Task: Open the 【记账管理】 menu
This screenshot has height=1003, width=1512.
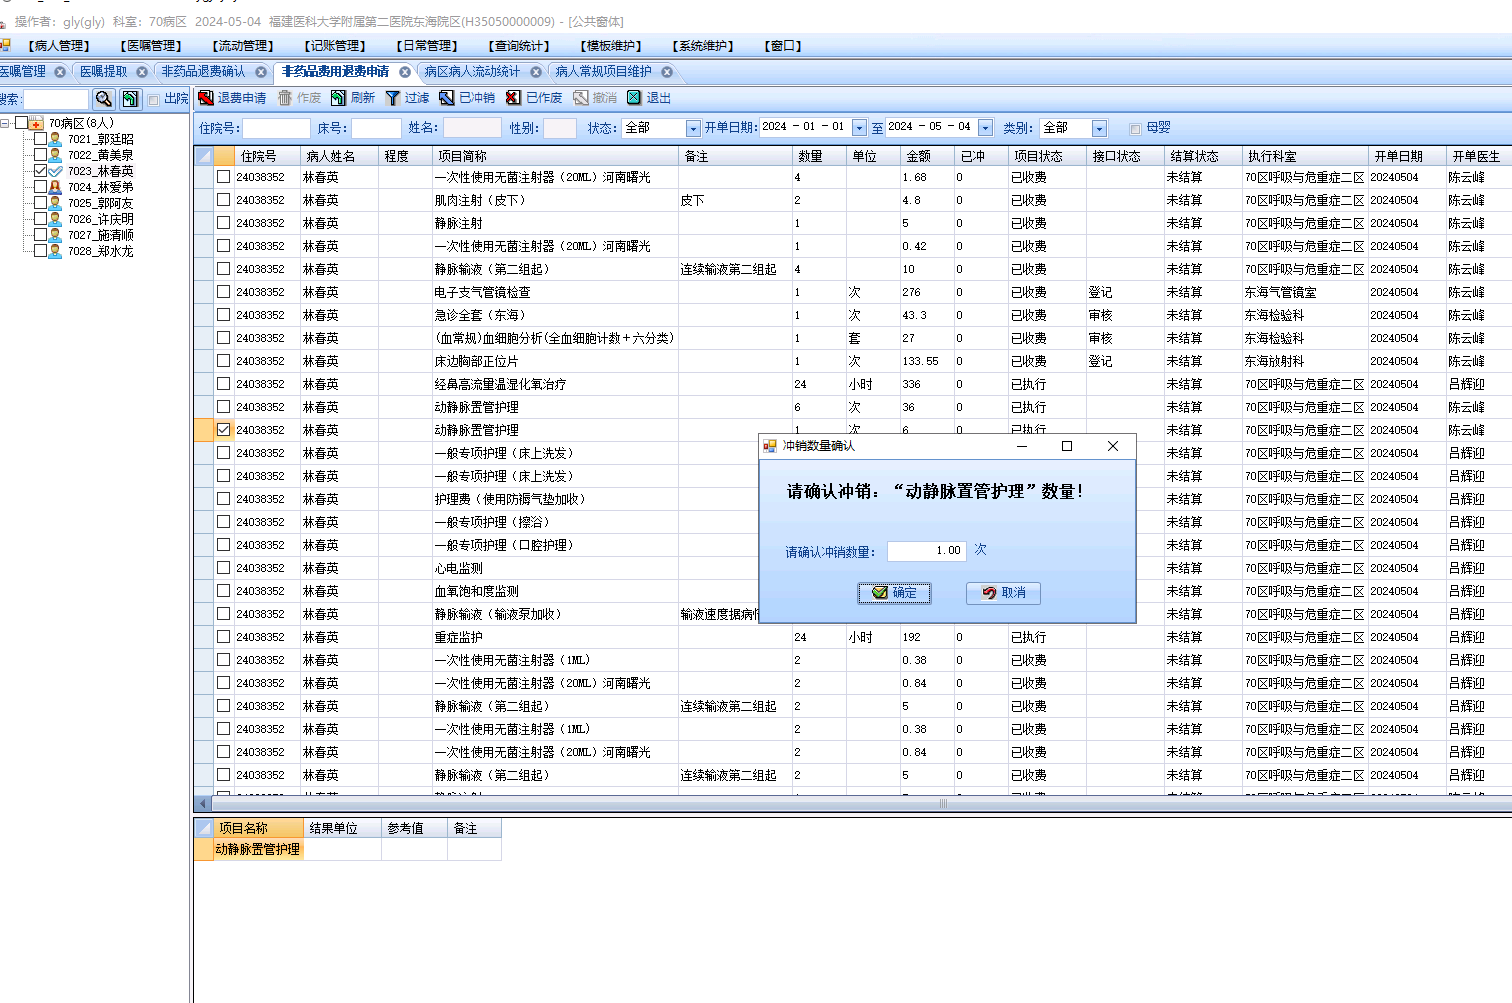Action: [x=335, y=46]
